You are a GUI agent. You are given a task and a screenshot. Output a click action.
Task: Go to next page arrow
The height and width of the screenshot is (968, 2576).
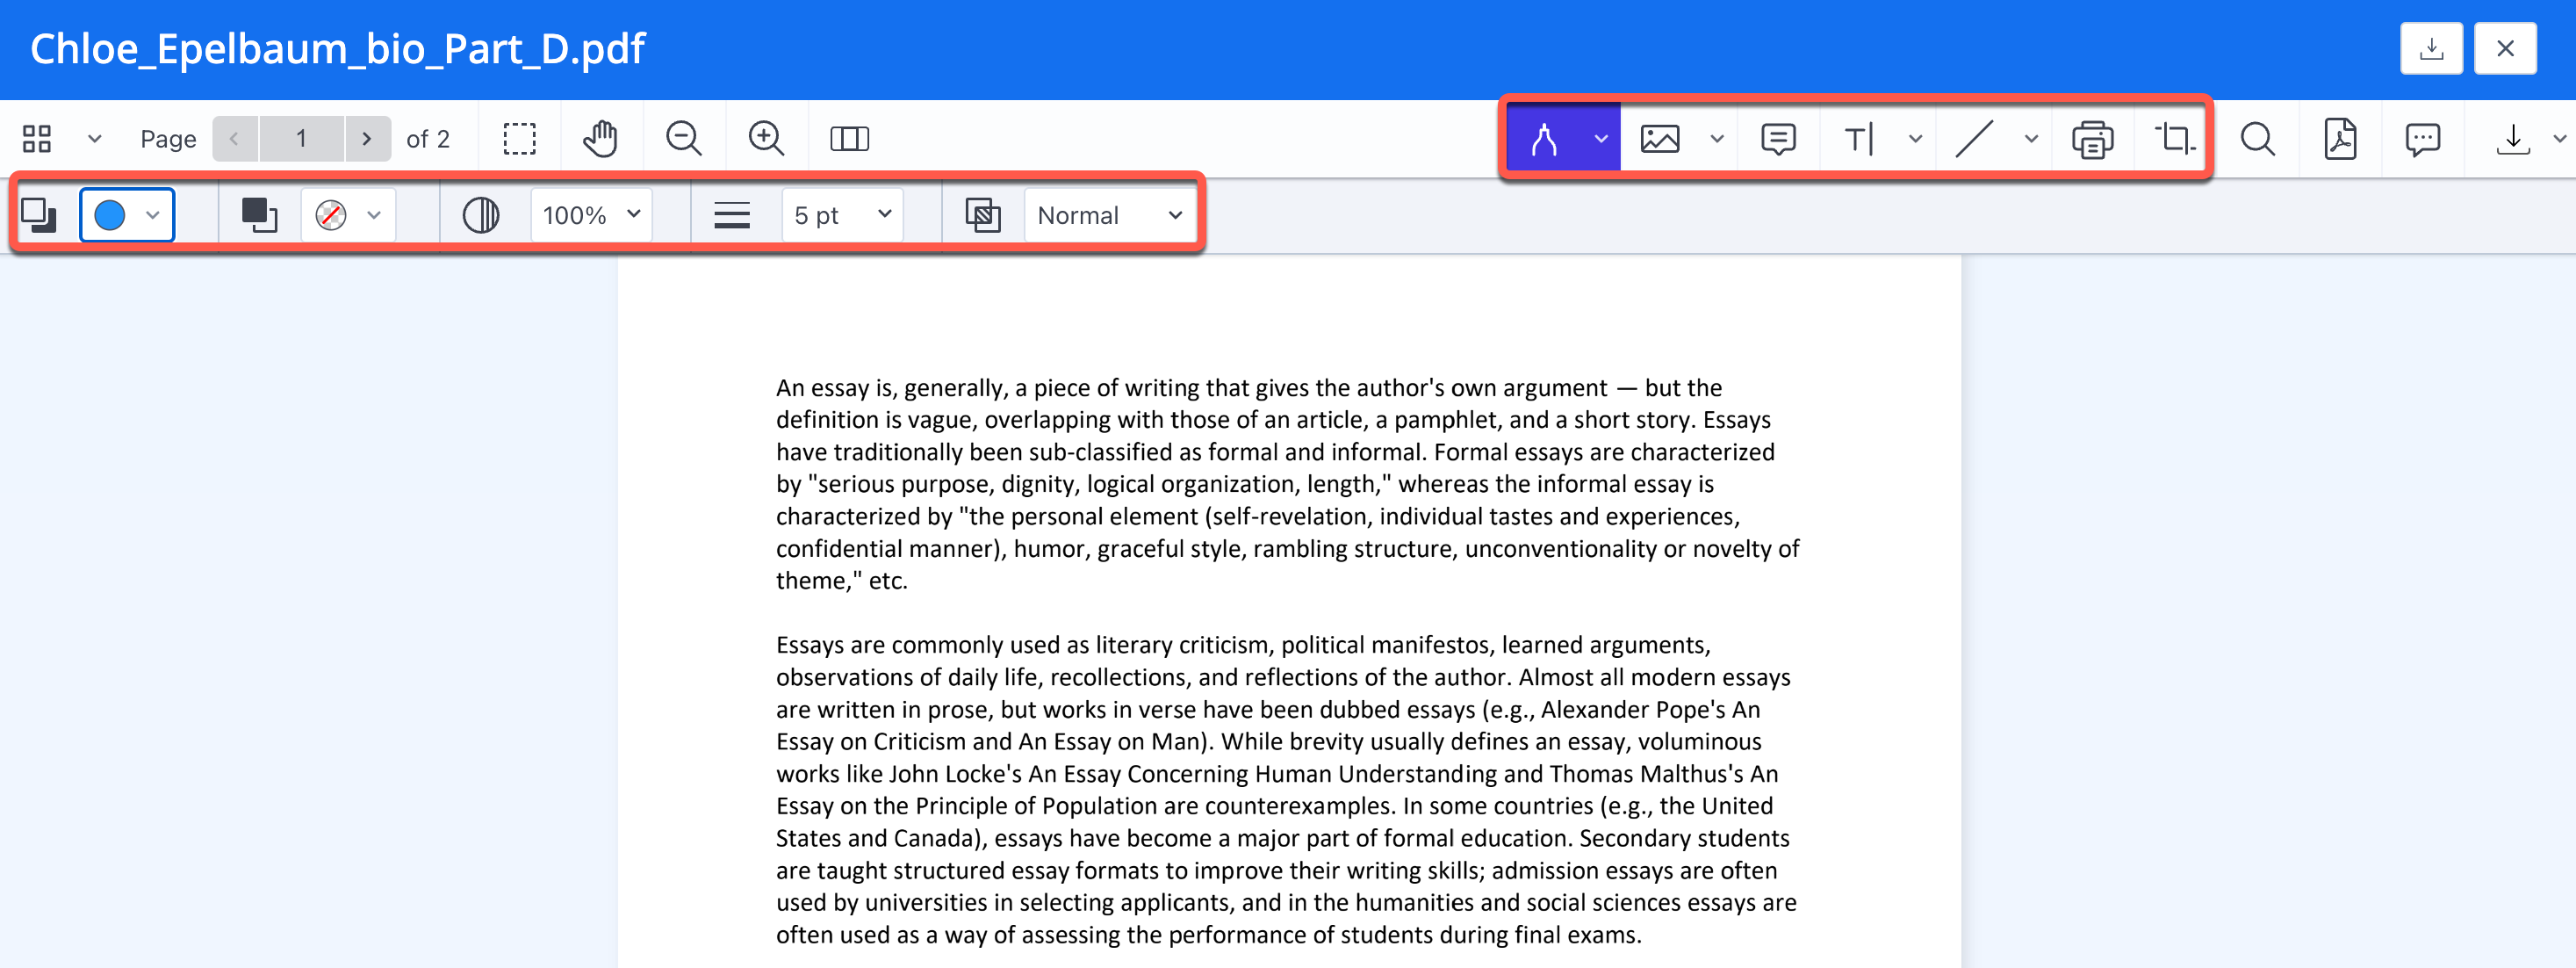(367, 139)
